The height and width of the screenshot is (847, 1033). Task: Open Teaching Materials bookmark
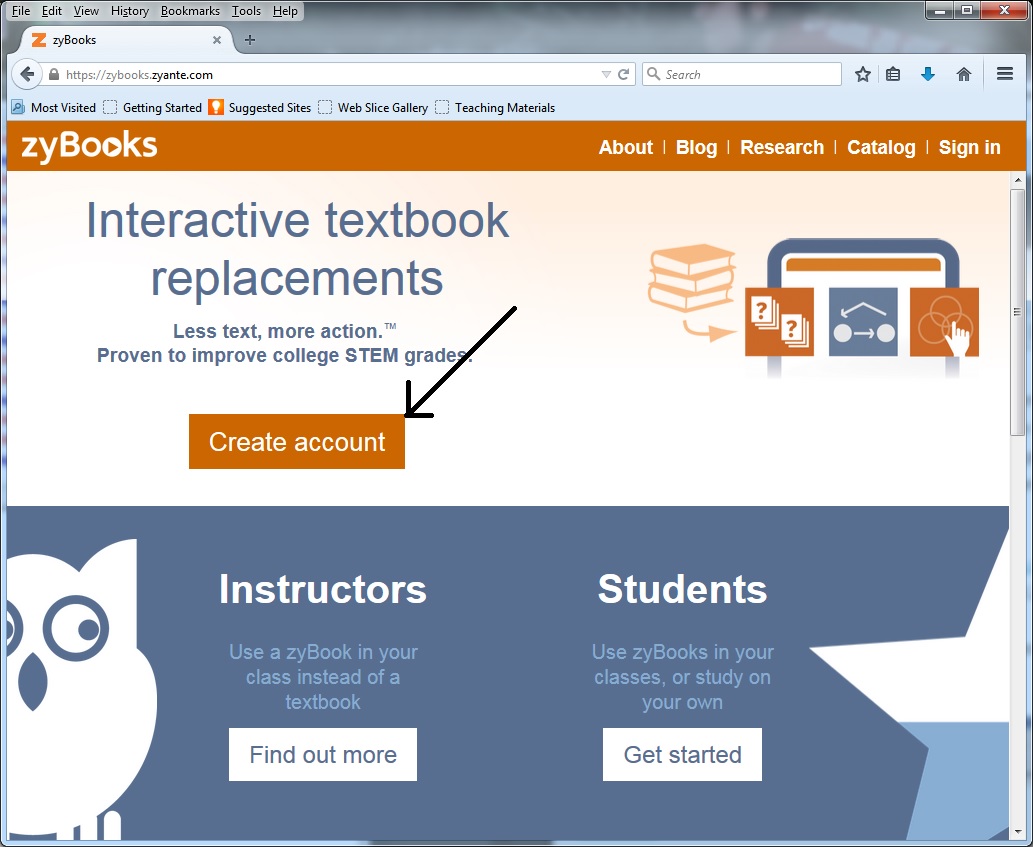pyautogui.click(x=495, y=107)
